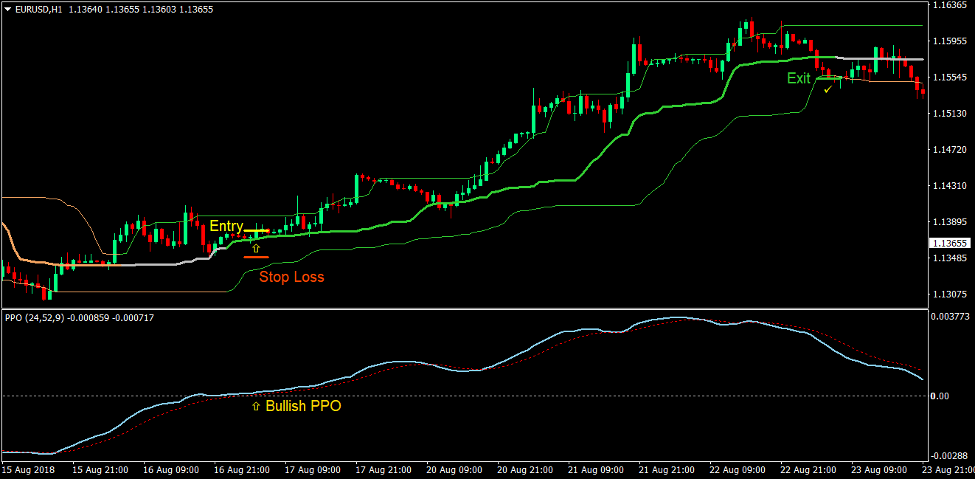Click the 20 Aug 21:00 time label
The height and width of the screenshot is (479, 977).
[x=526, y=470]
